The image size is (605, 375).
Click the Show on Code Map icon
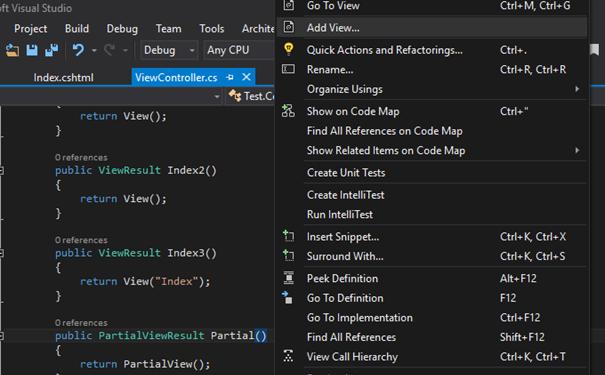pyautogui.click(x=288, y=111)
